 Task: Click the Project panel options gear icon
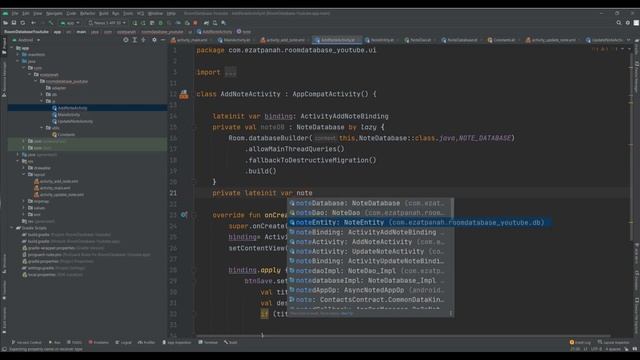point(154,40)
